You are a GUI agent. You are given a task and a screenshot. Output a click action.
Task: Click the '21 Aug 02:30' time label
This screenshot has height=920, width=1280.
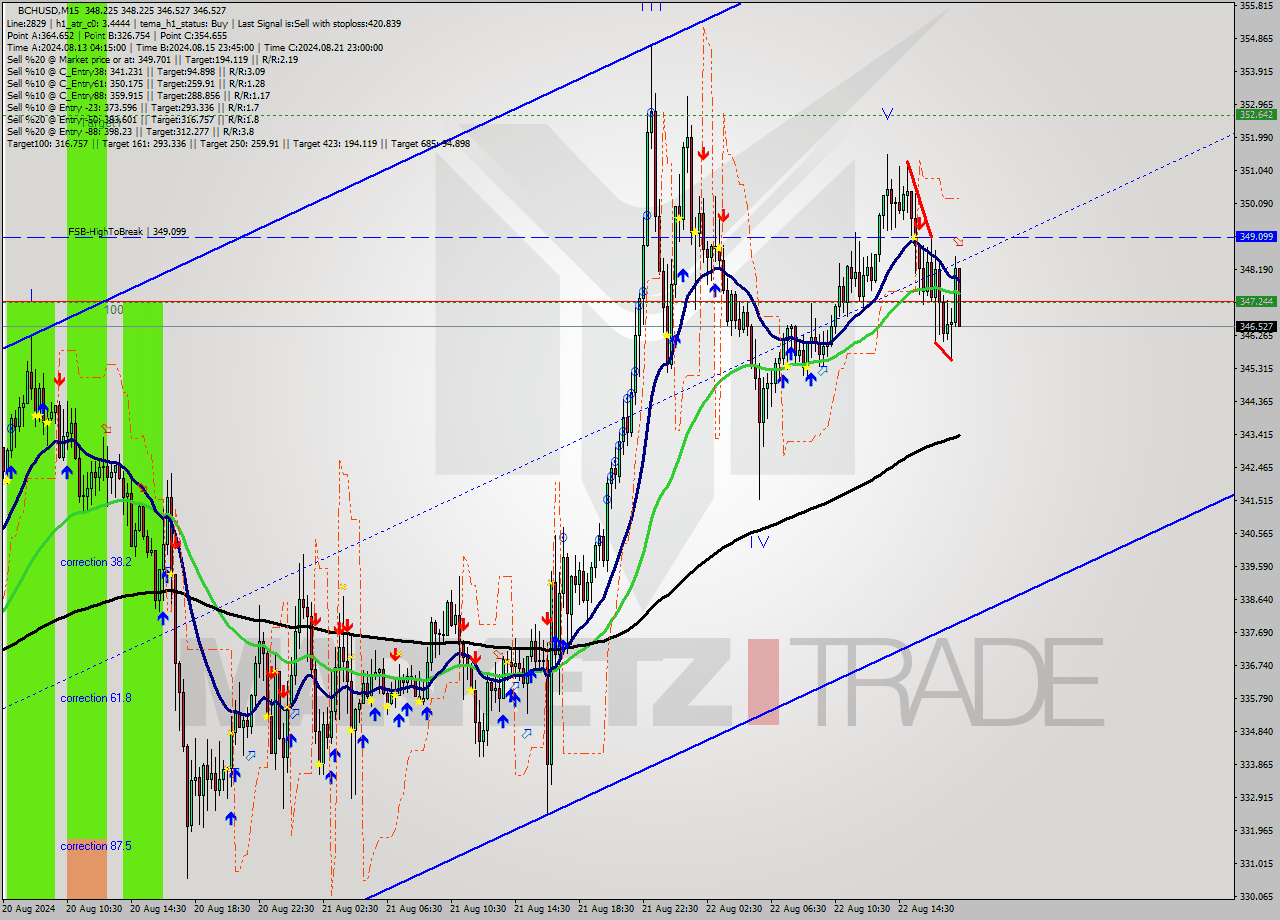coord(350,909)
